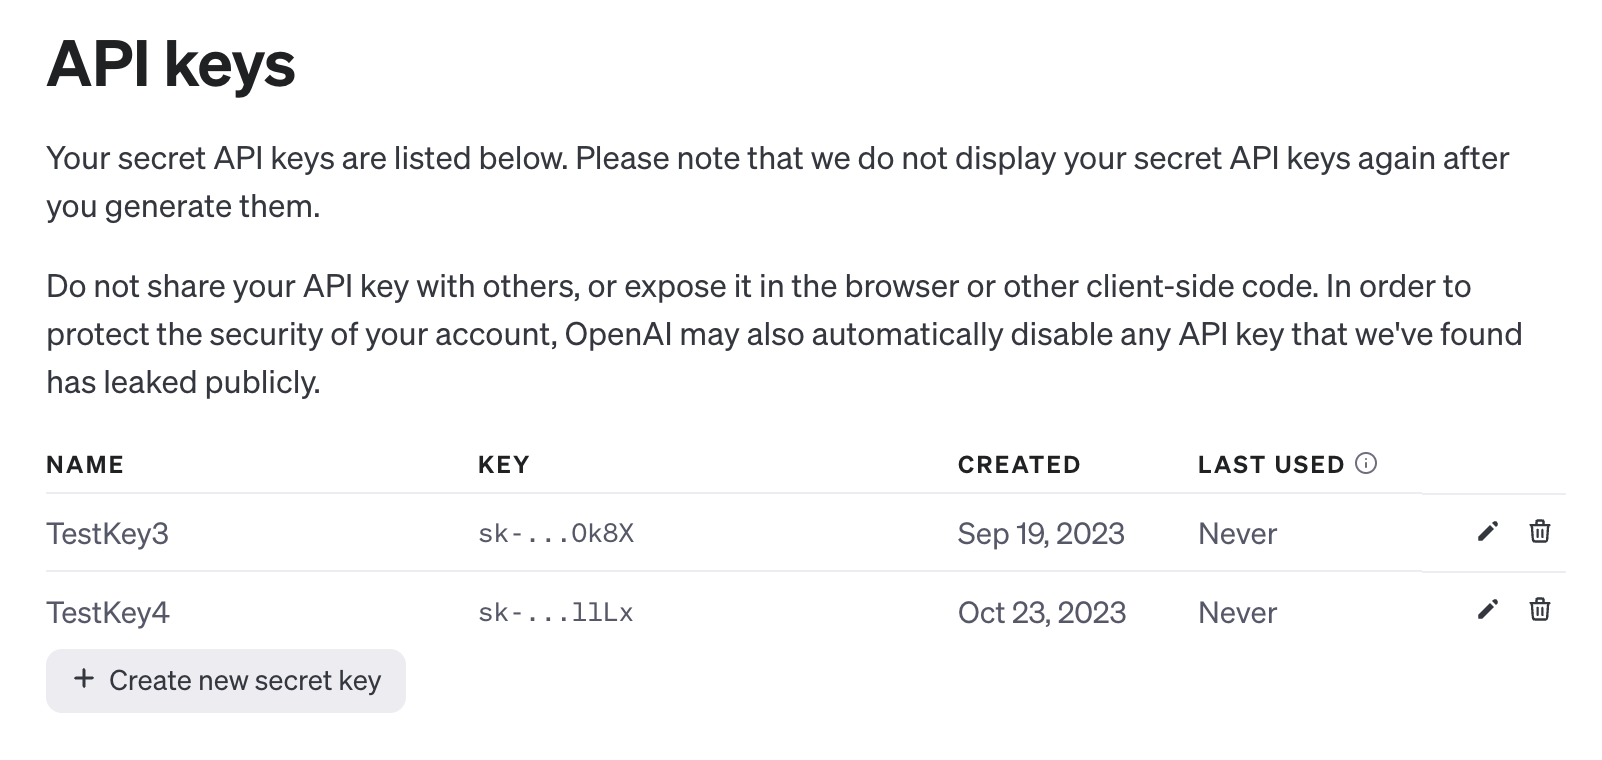This screenshot has width=1602, height=760.
Task: Click the Create new secret key button
Action: coord(226,681)
